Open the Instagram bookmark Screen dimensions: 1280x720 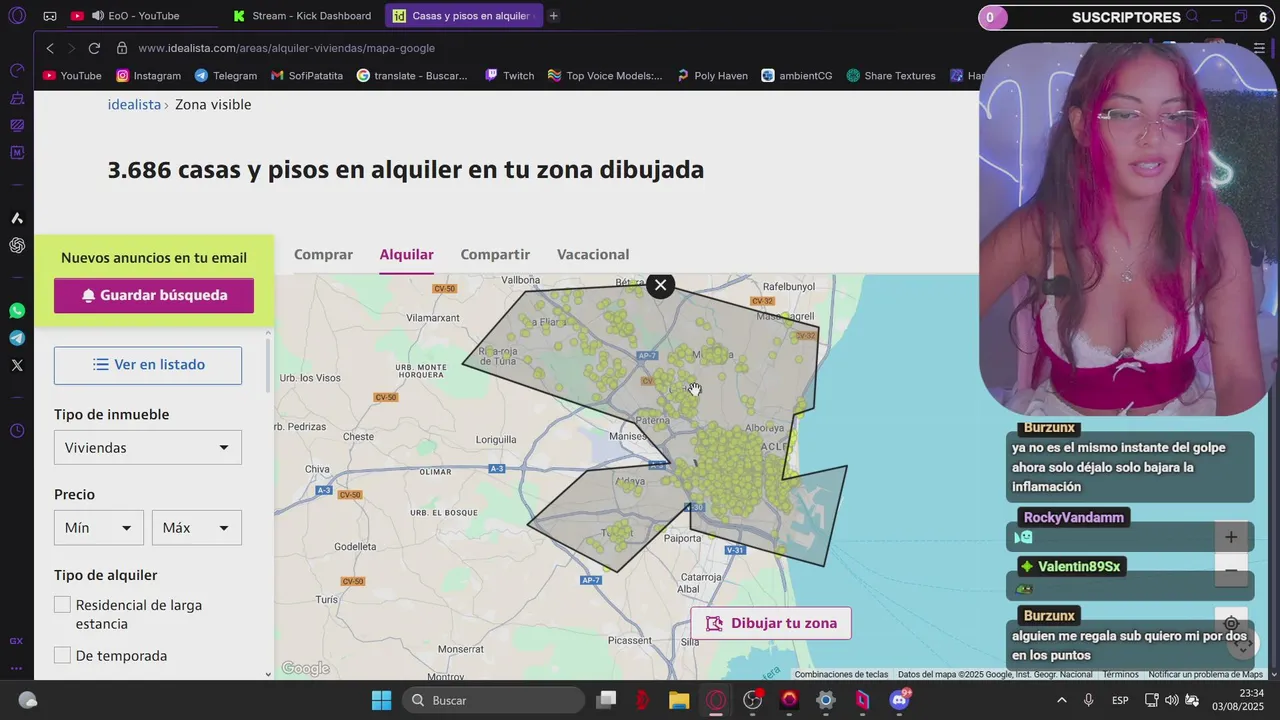(x=148, y=75)
